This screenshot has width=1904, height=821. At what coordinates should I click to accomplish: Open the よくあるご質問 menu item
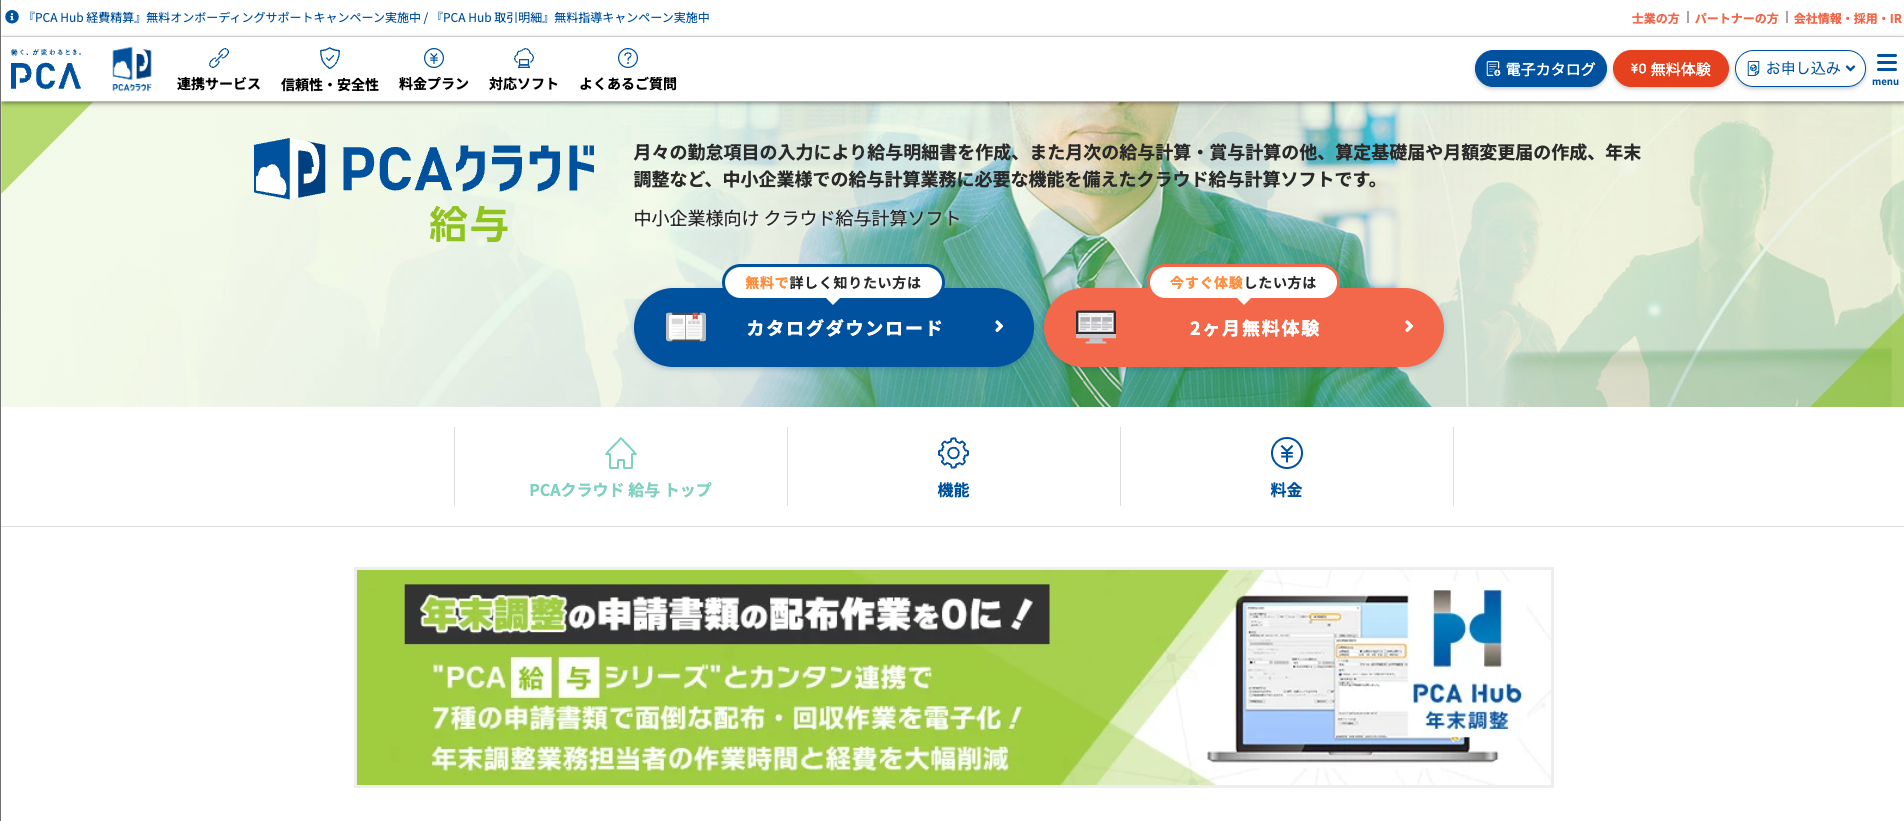pyautogui.click(x=628, y=70)
